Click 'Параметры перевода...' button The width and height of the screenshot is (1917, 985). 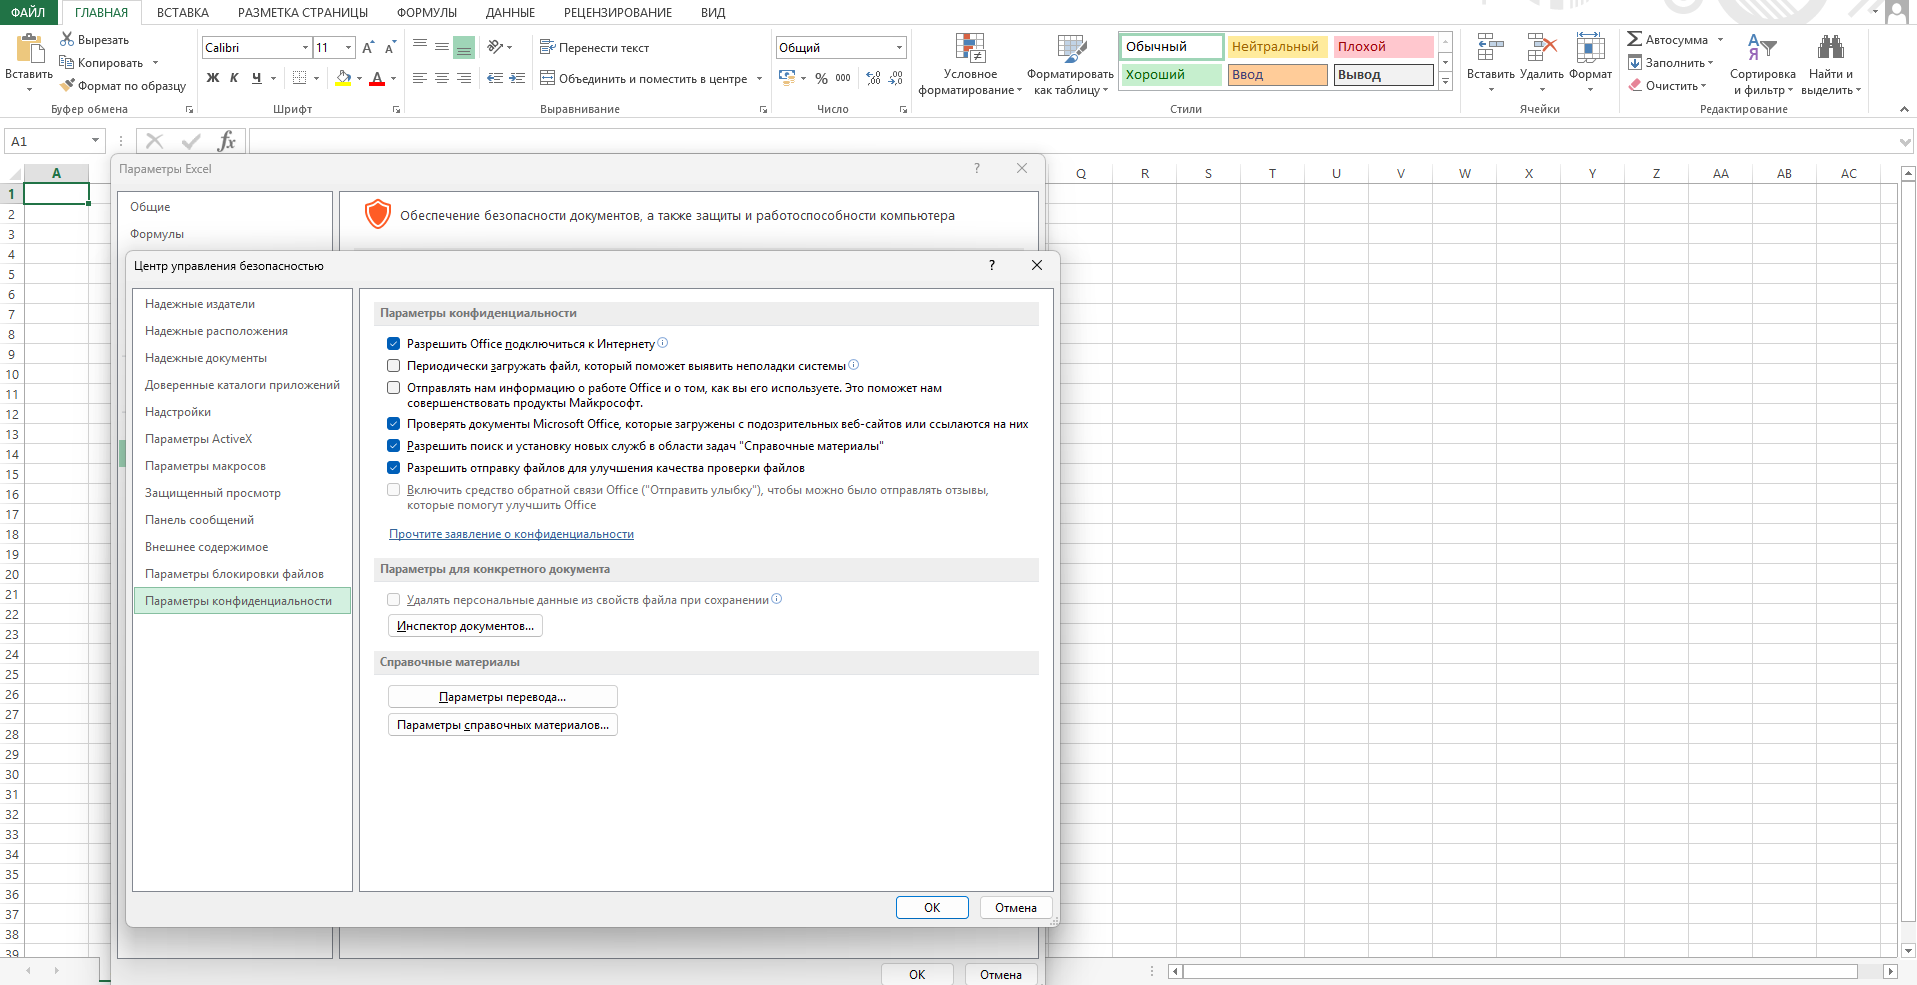click(x=502, y=697)
